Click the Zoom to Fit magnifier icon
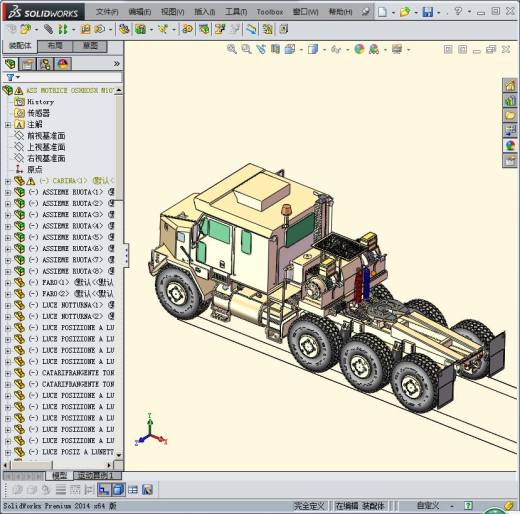 coord(232,49)
